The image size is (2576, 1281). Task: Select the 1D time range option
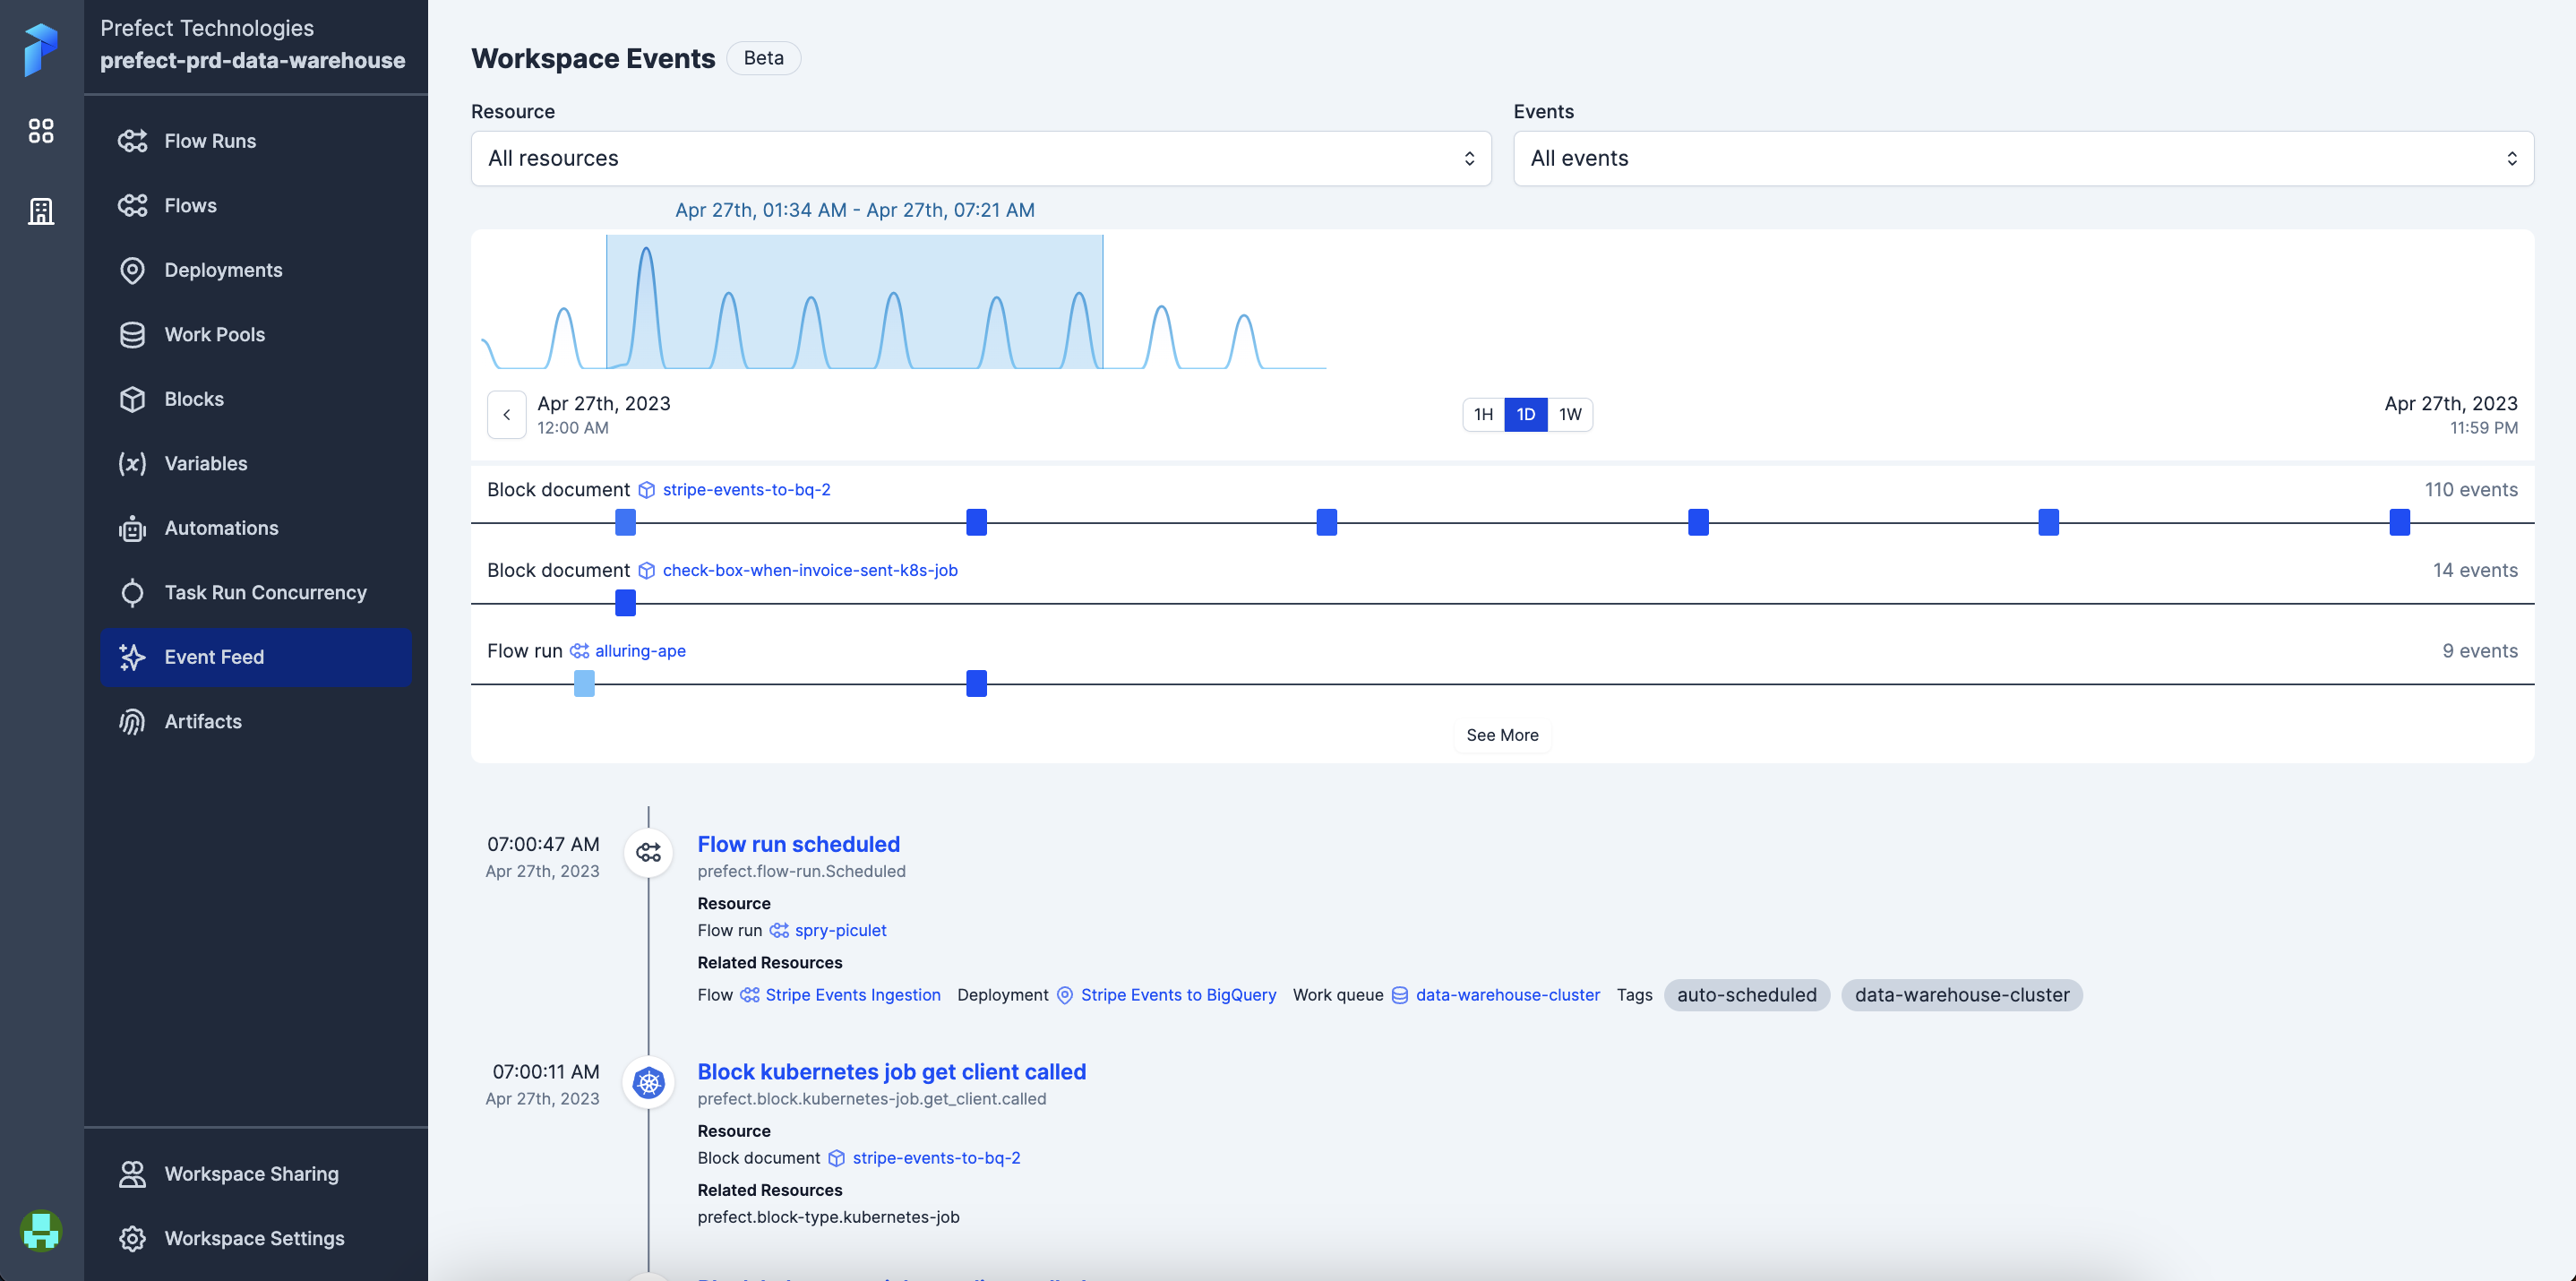click(x=1526, y=414)
